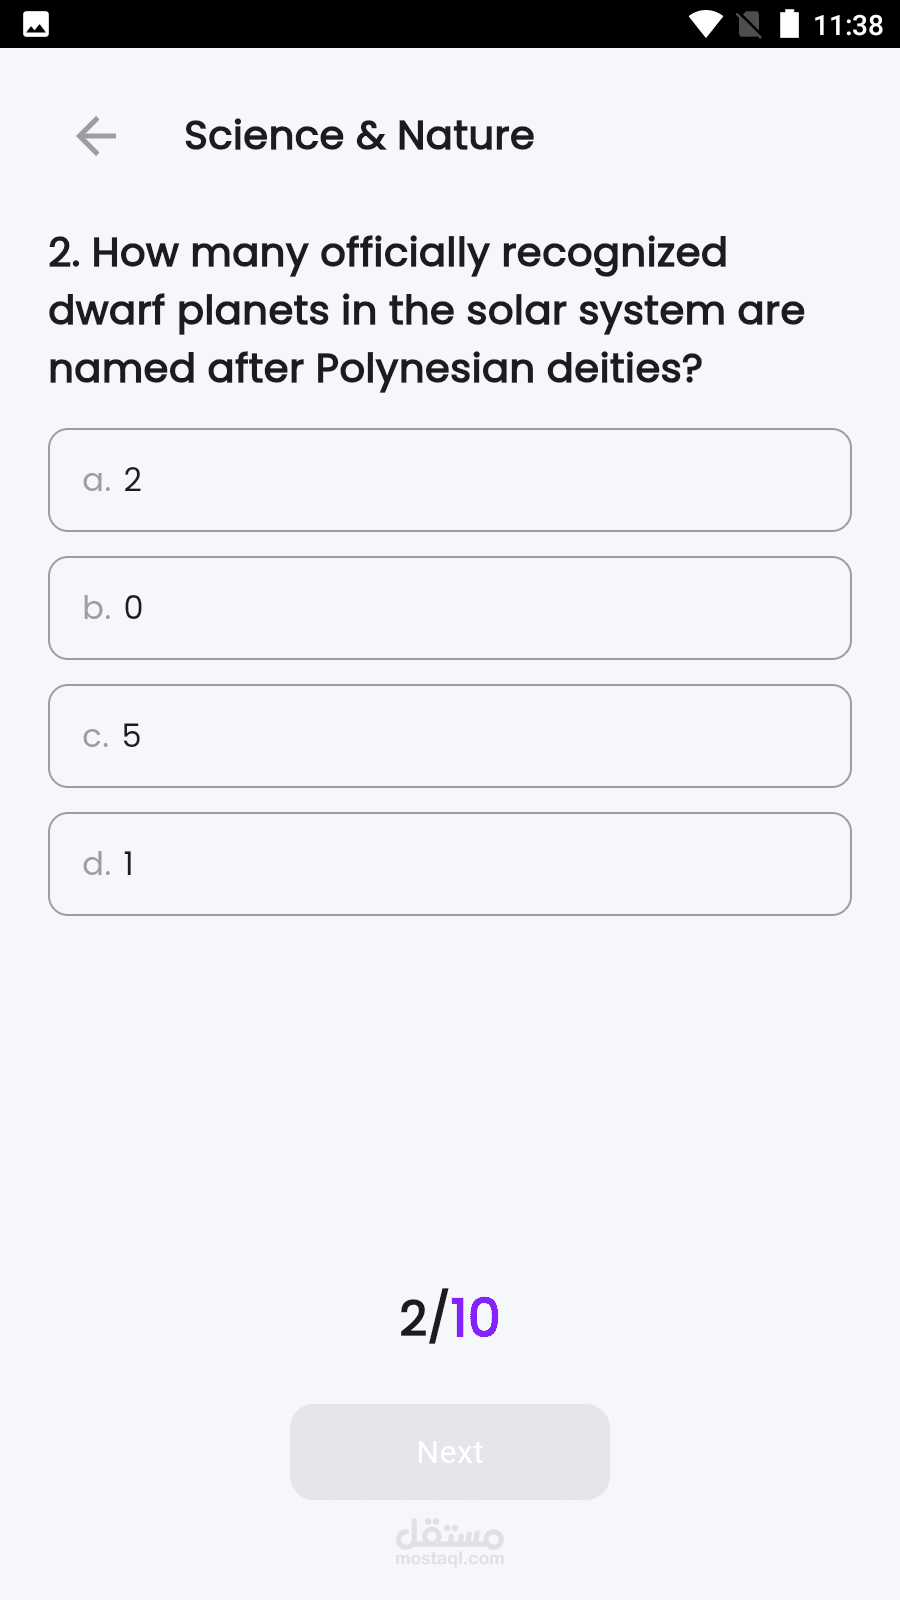Tap the purple total count 10
900x1600 pixels.
click(x=475, y=1318)
